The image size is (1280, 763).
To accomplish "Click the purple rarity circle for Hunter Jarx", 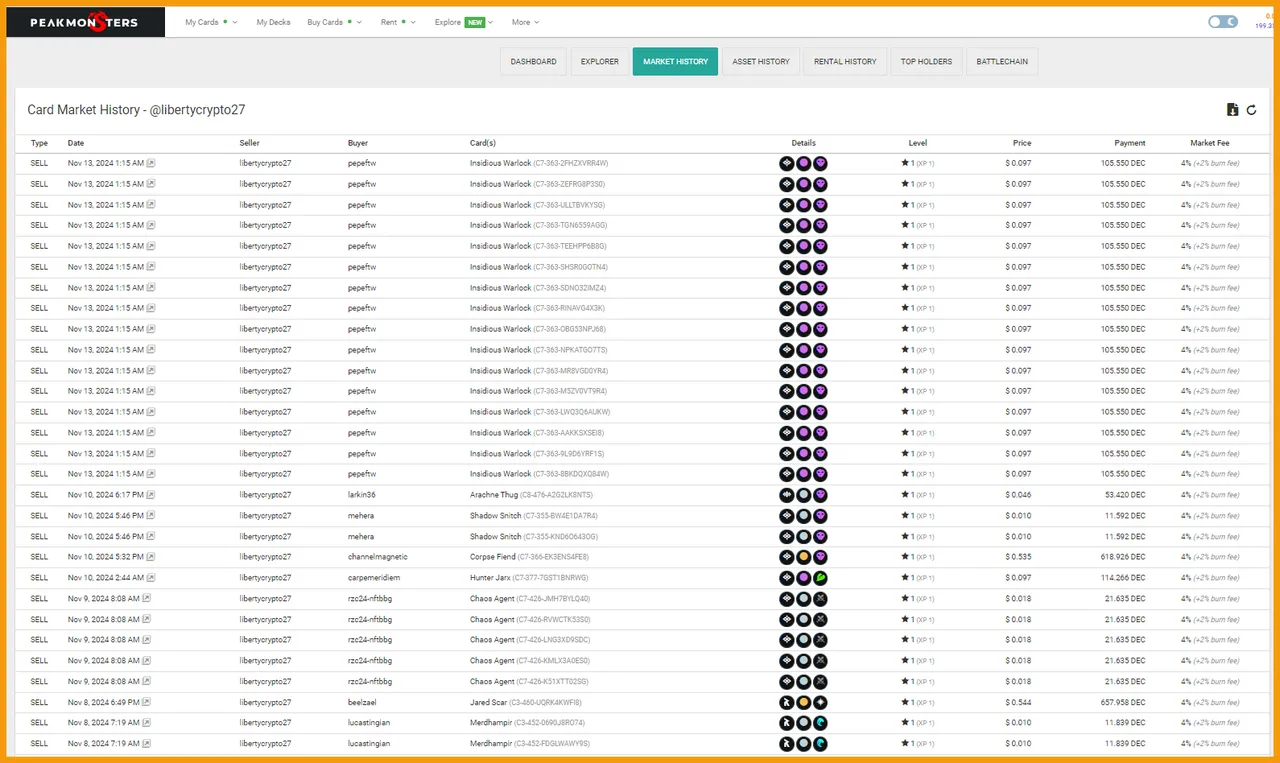I will click(803, 578).
